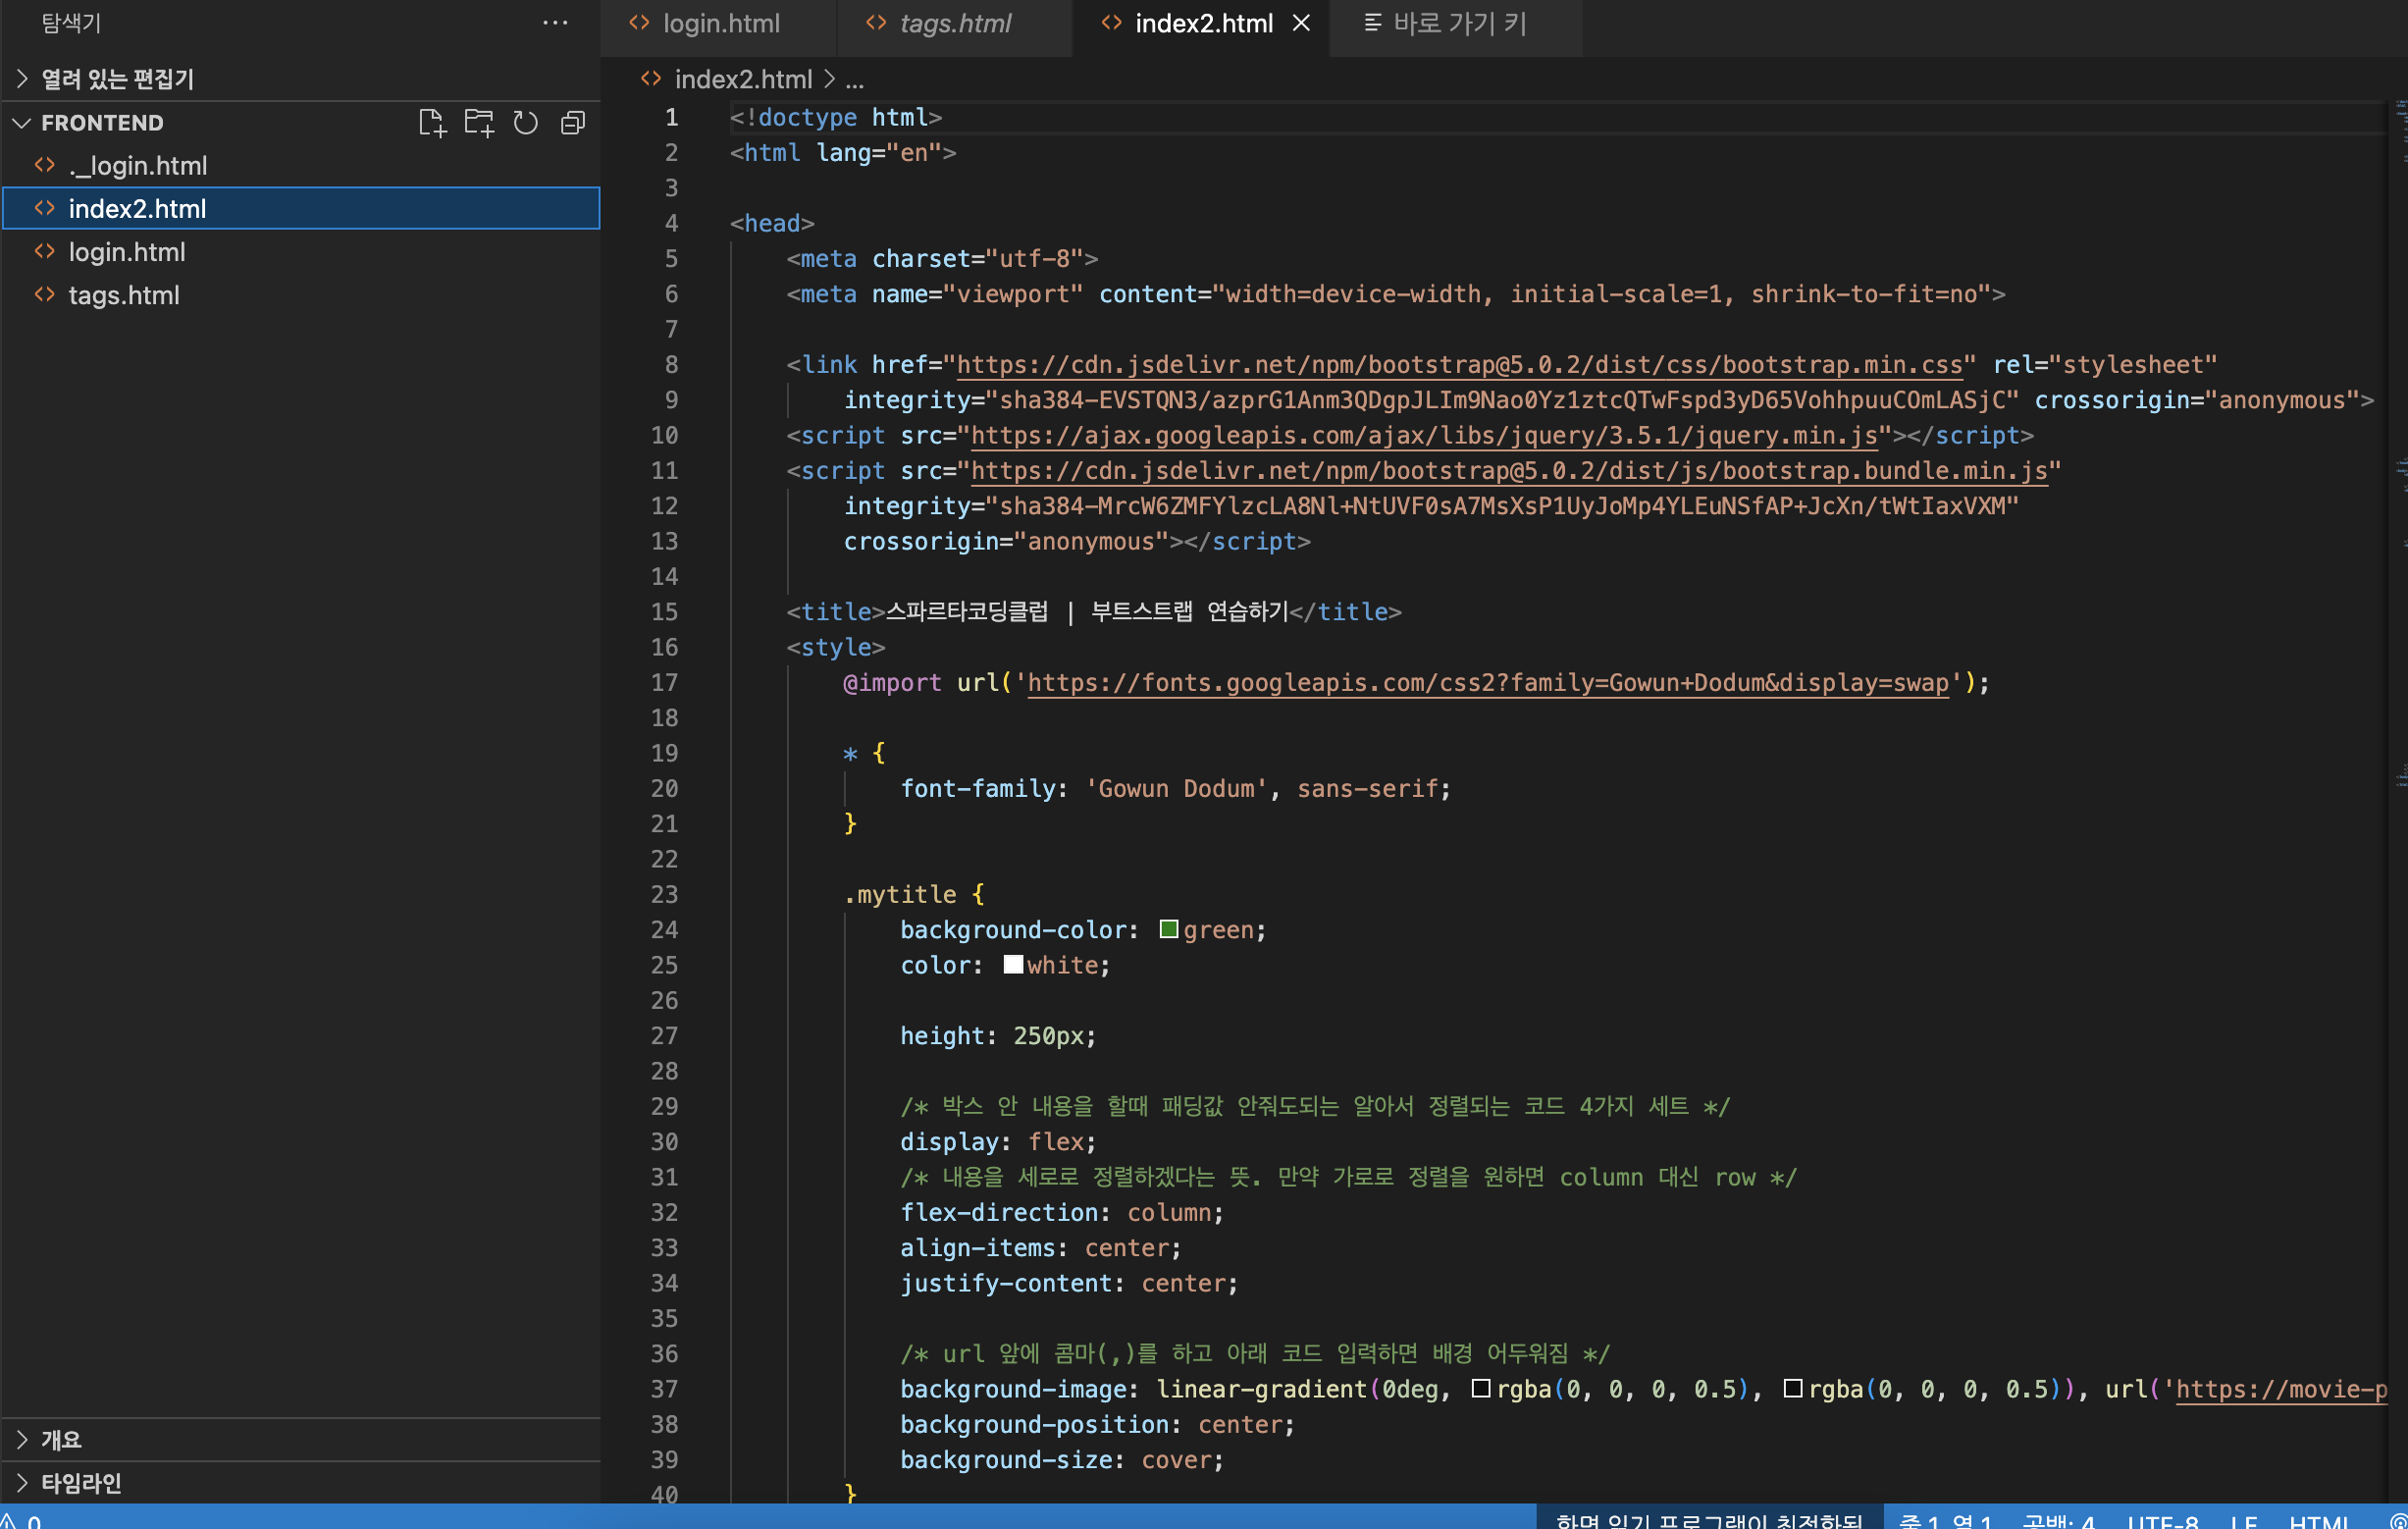Open the breadcrumb ellipsis symbol dropdown
The image size is (2408, 1529).
click(x=855, y=80)
